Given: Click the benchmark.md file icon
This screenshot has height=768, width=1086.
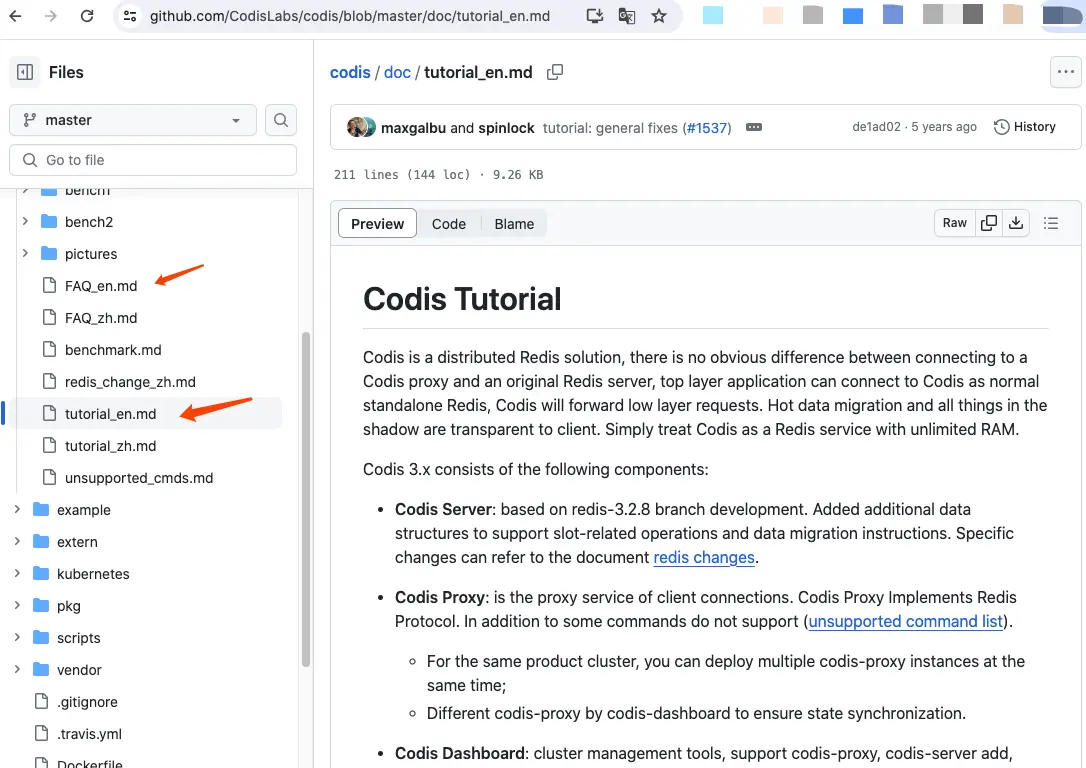Looking at the screenshot, I should tap(49, 349).
